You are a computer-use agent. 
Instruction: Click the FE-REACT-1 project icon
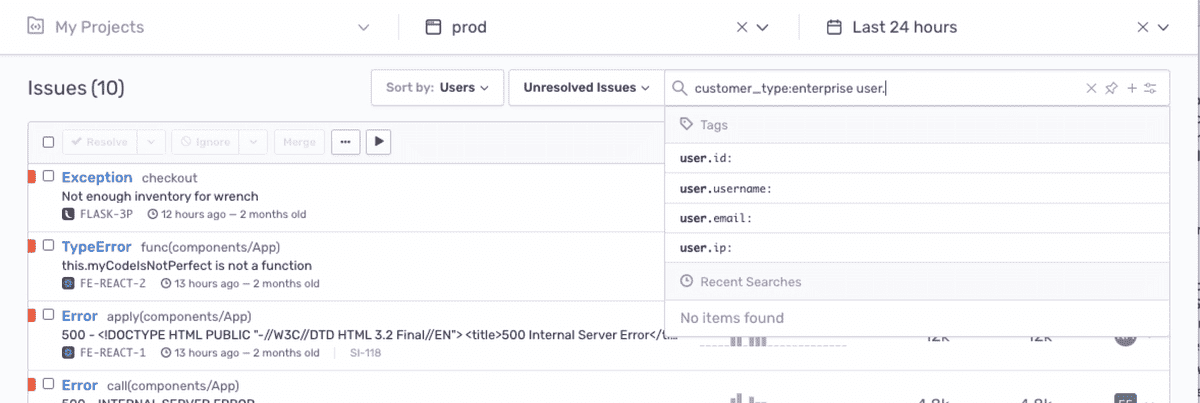click(68, 352)
